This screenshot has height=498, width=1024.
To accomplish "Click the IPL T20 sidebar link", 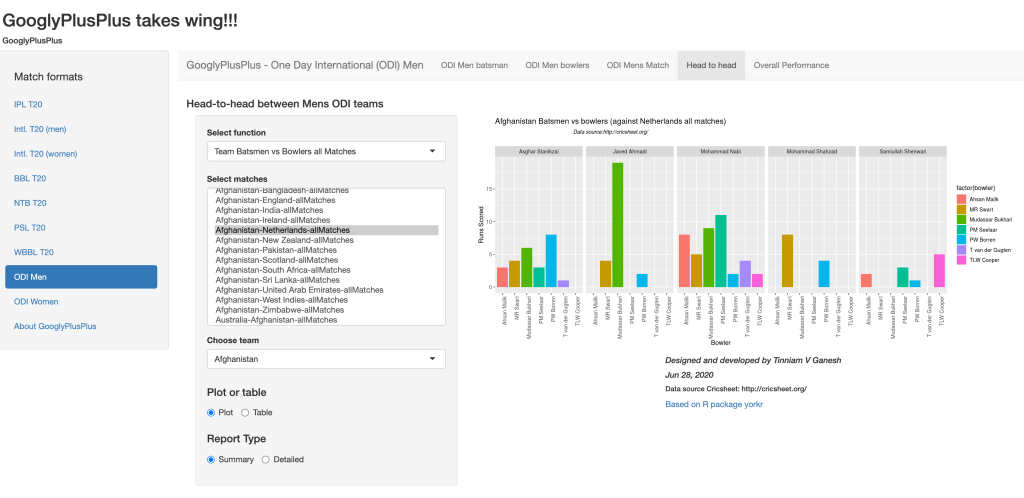I will point(28,104).
